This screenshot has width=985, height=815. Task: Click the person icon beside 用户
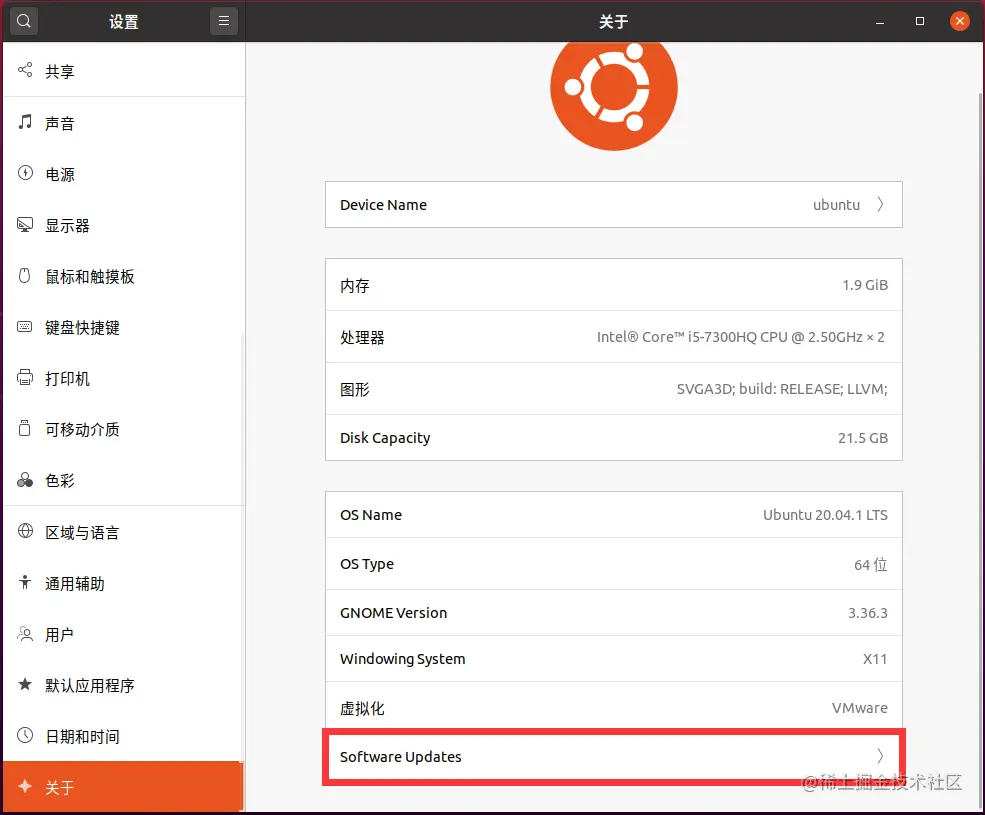pyautogui.click(x=25, y=633)
